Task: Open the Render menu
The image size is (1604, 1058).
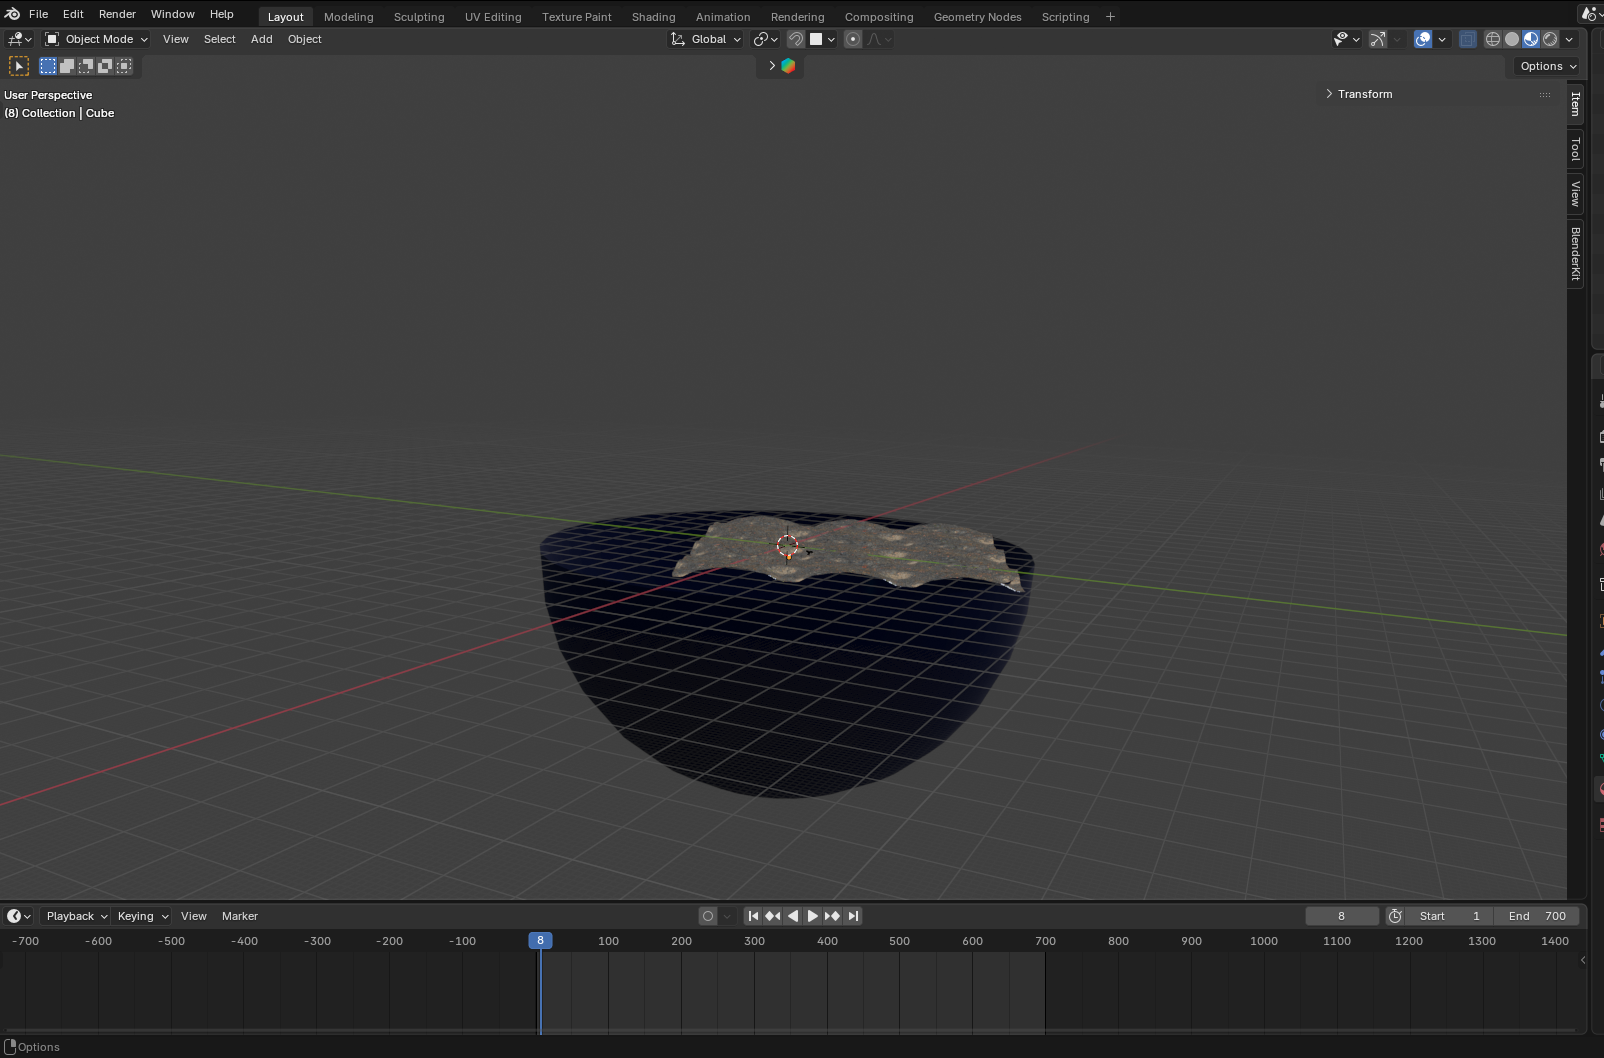Action: [x=117, y=14]
